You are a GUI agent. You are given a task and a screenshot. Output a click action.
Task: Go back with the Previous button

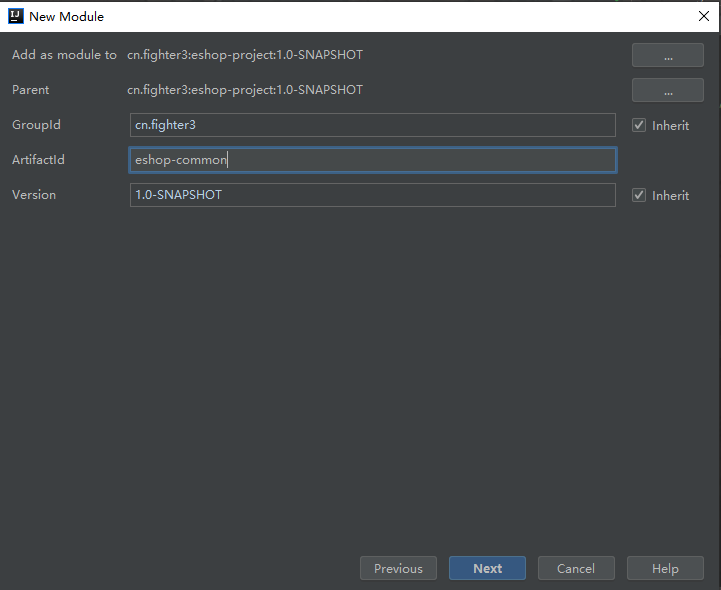pos(398,568)
